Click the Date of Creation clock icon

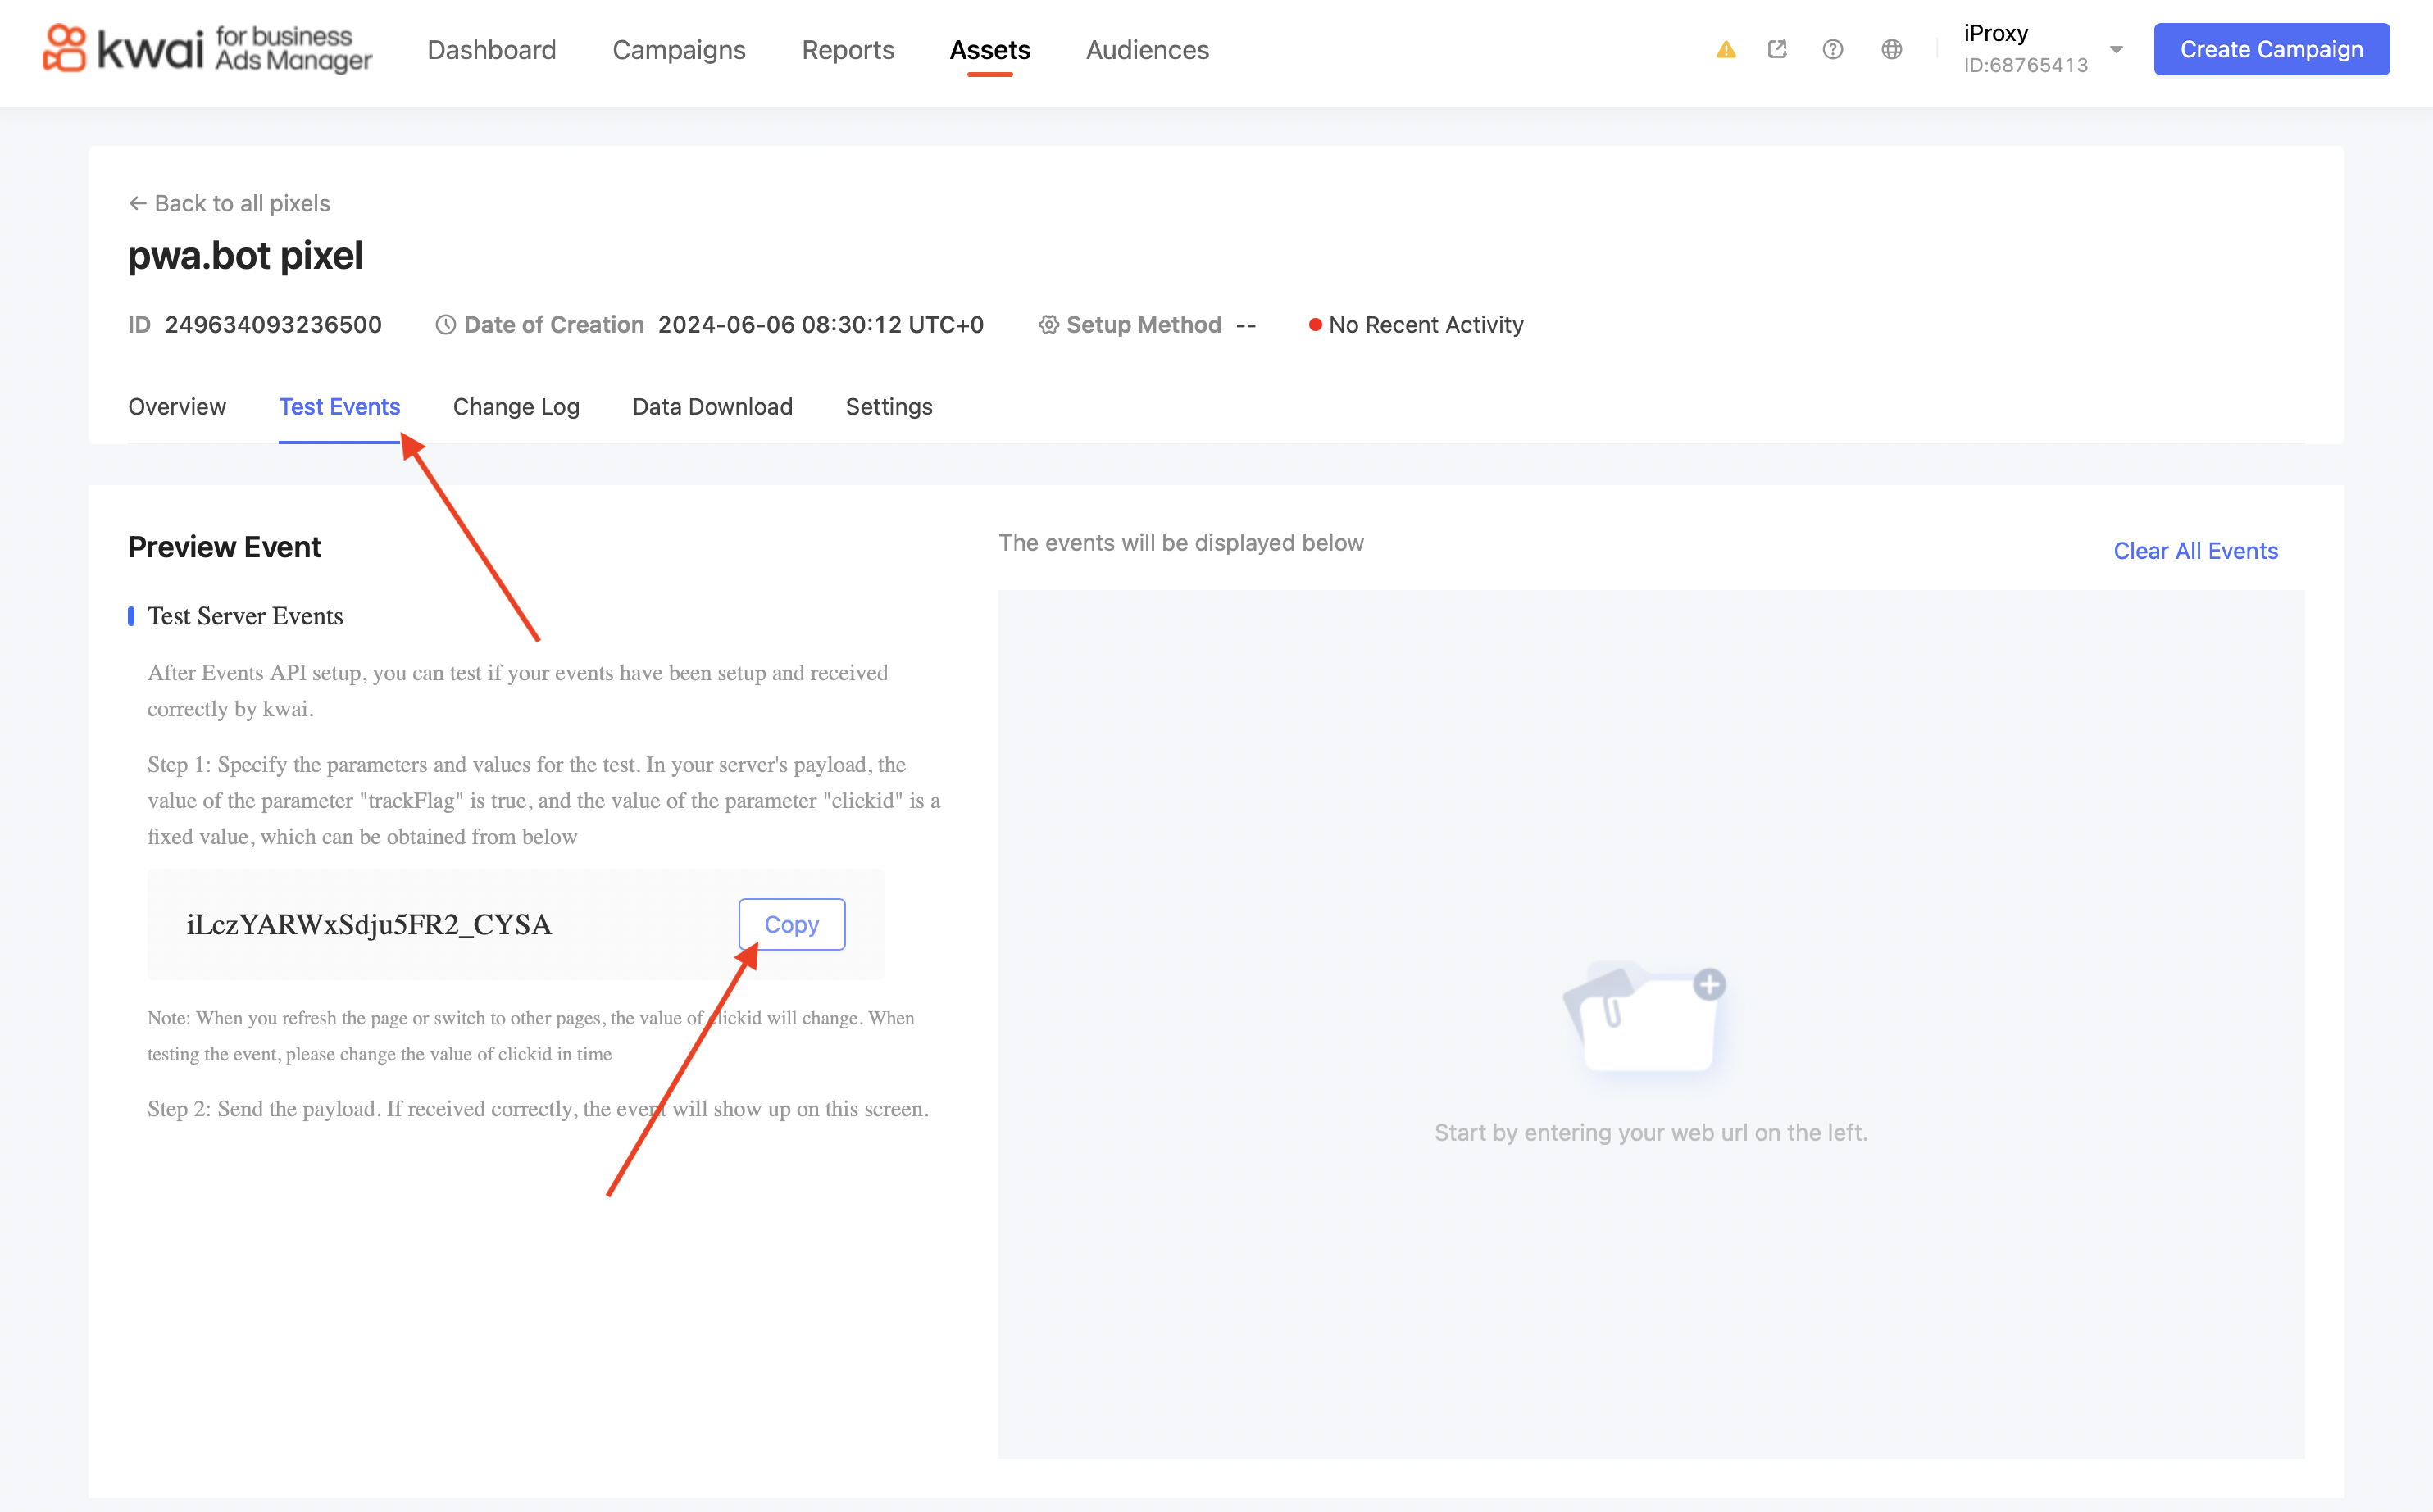[x=446, y=325]
